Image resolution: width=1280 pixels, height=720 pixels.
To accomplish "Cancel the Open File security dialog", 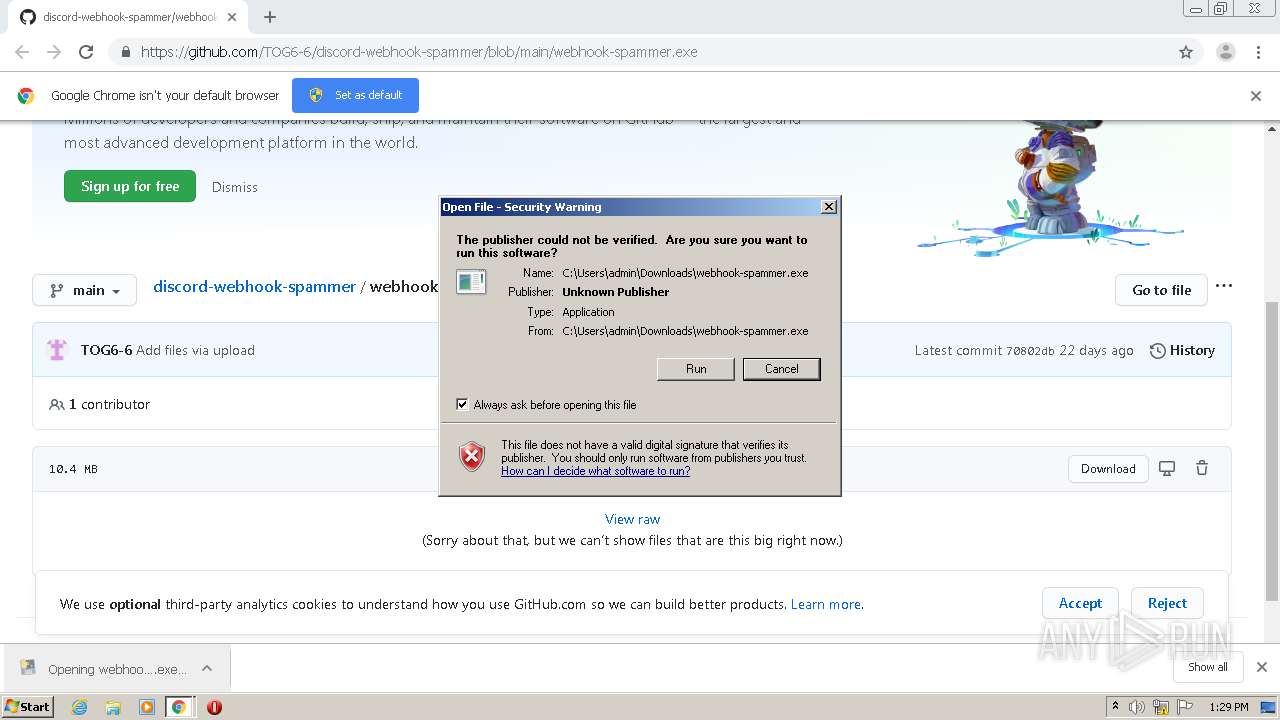I will point(781,369).
